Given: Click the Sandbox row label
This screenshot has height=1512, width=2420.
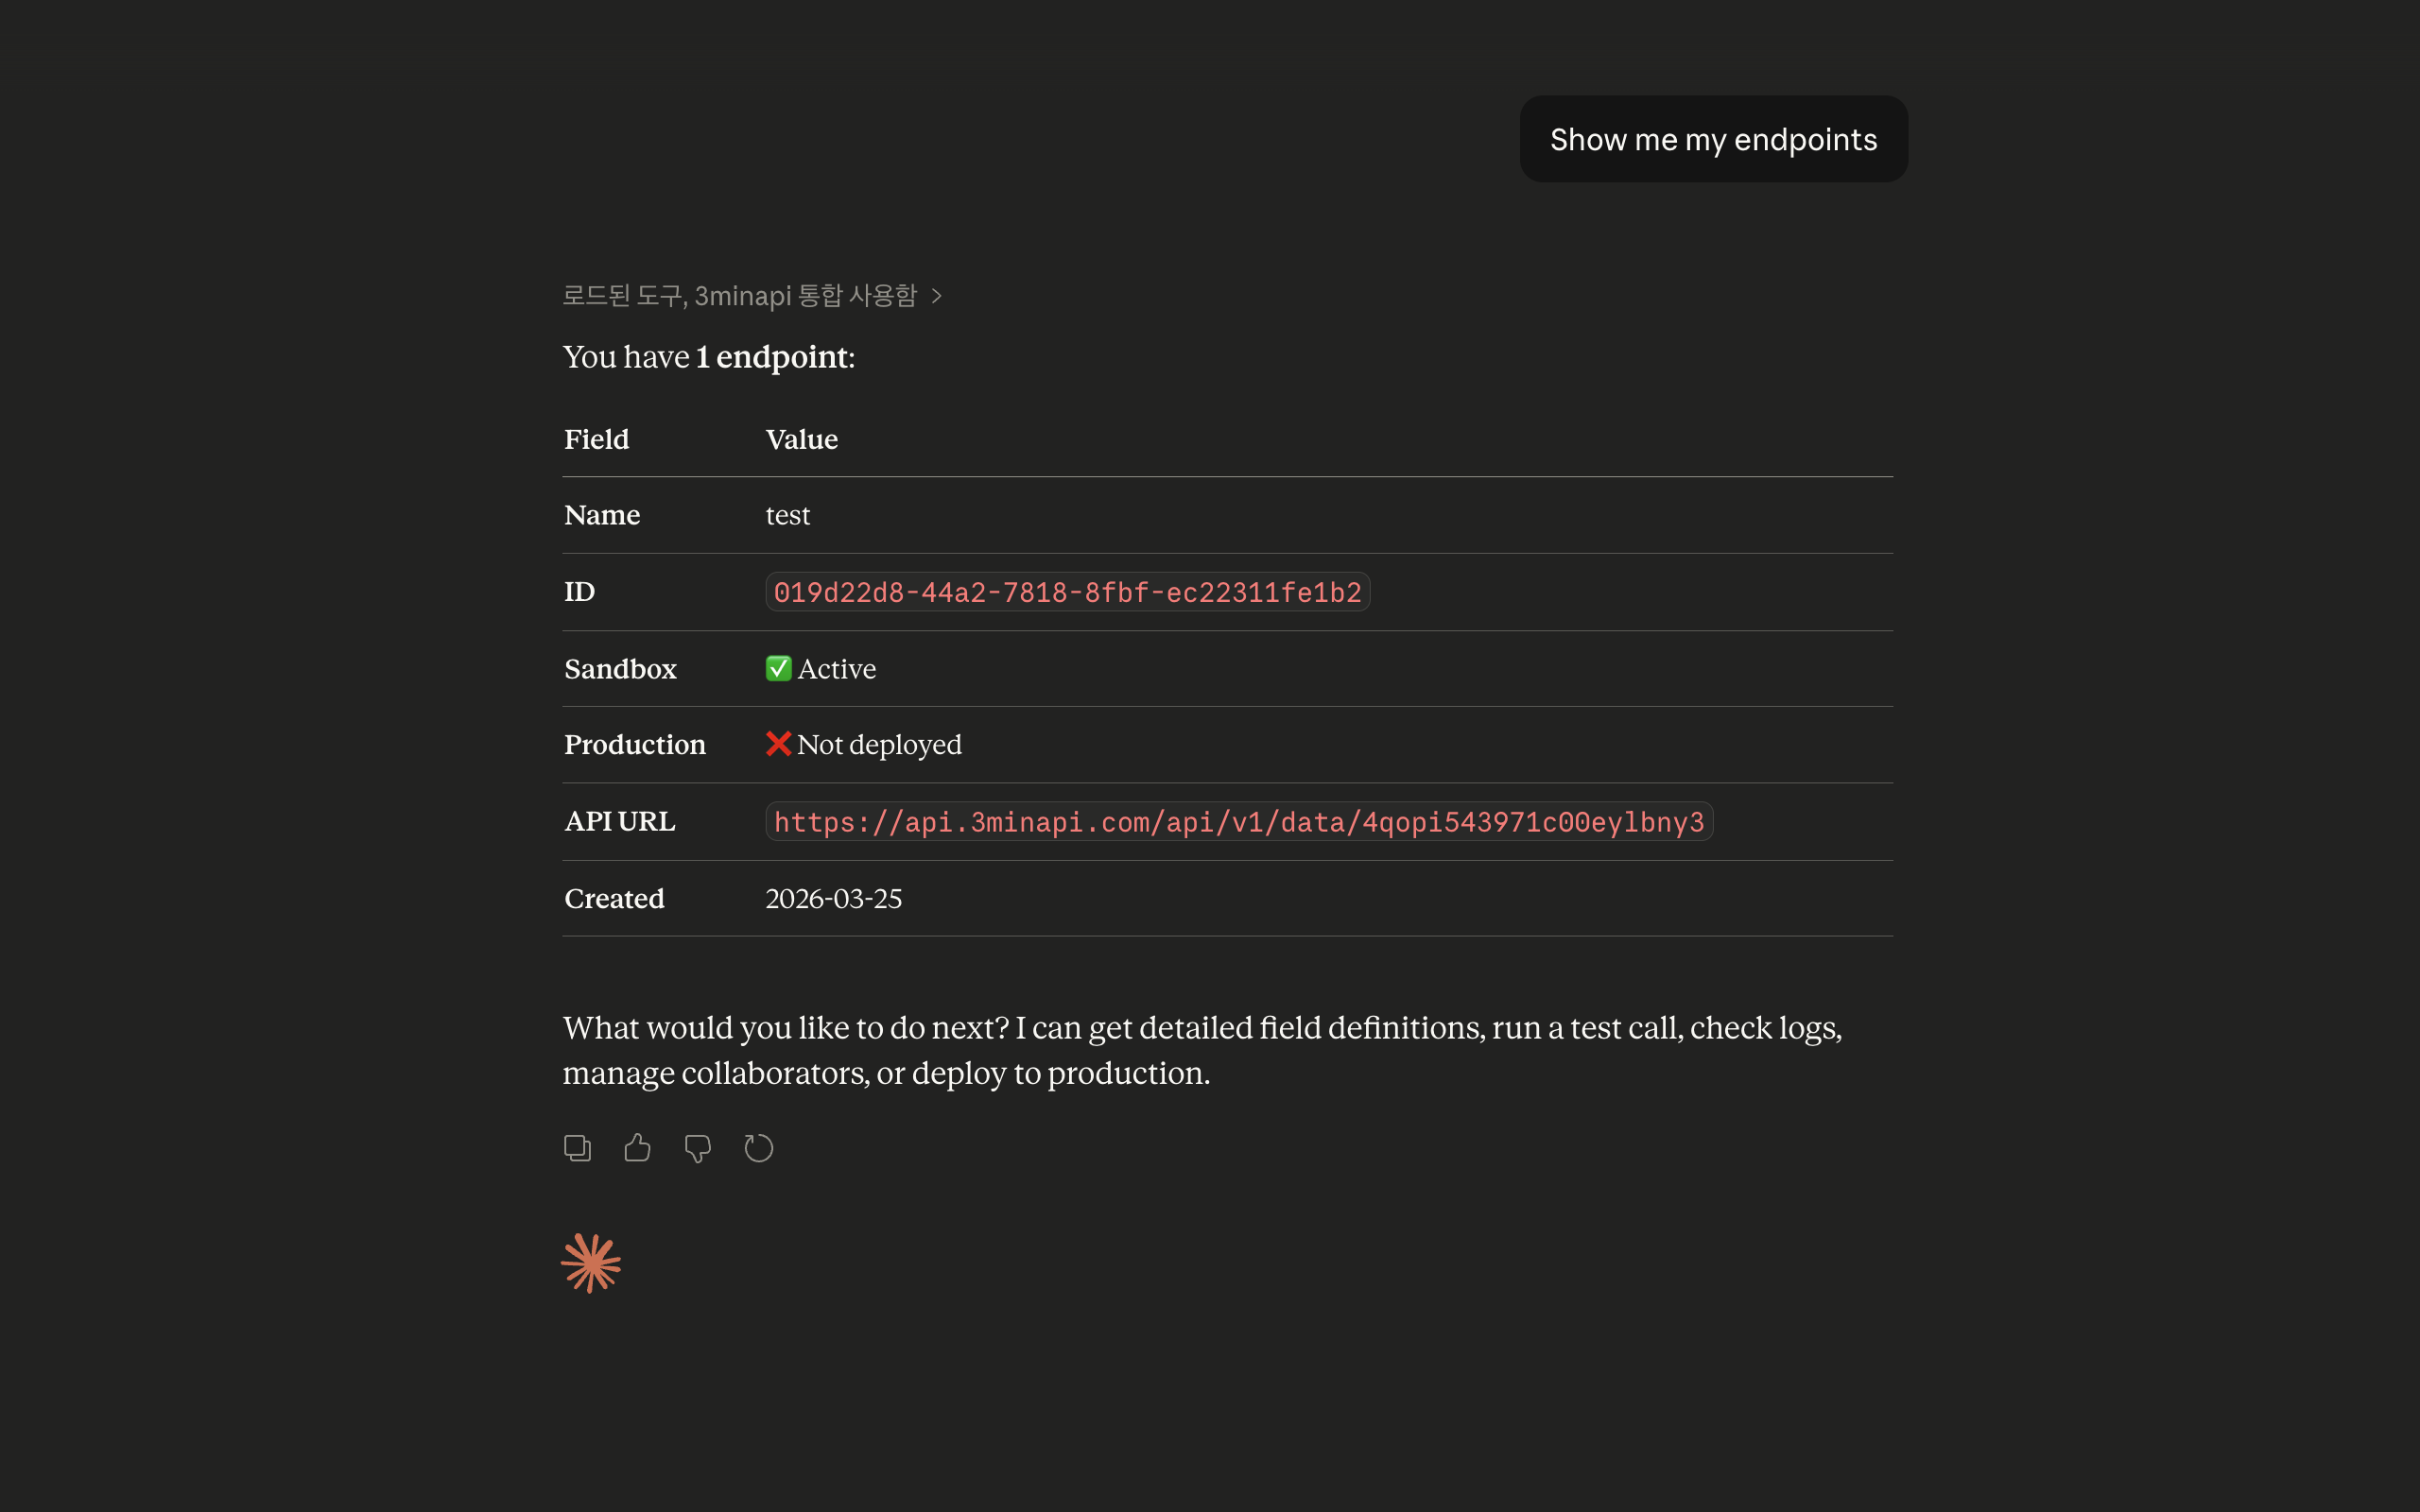Looking at the screenshot, I should (x=620, y=668).
